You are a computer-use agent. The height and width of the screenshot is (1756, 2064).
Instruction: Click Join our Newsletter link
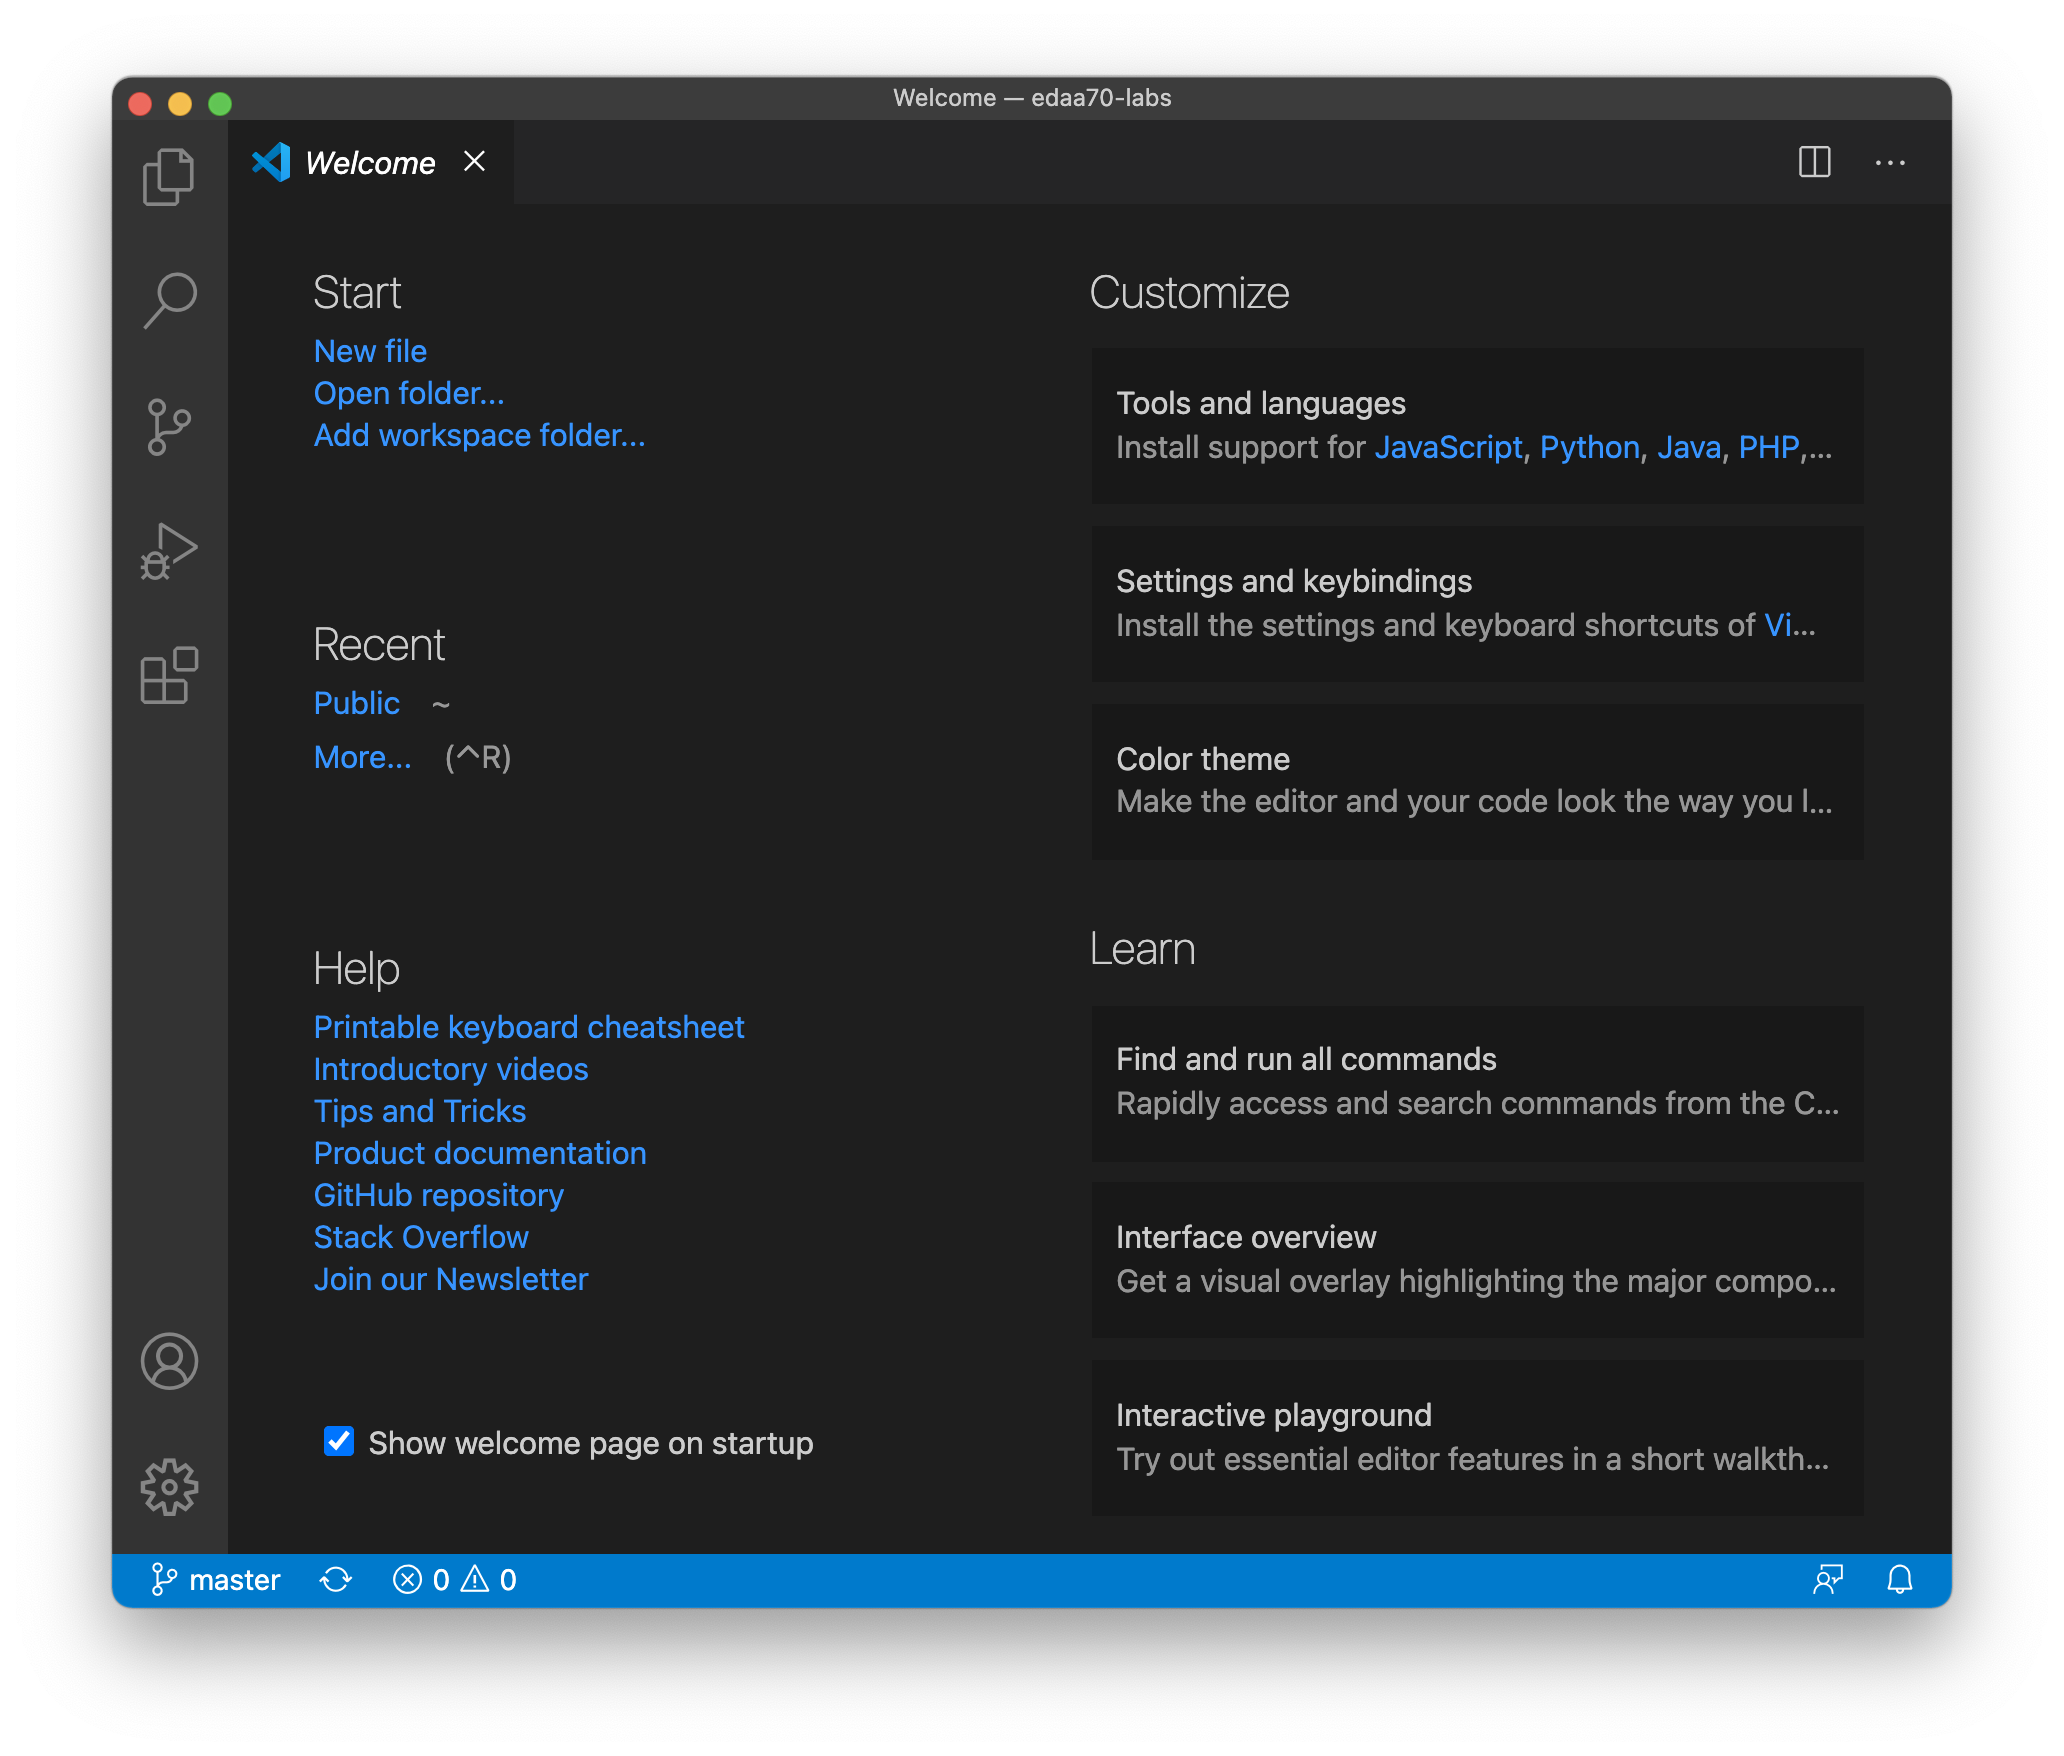coord(451,1279)
